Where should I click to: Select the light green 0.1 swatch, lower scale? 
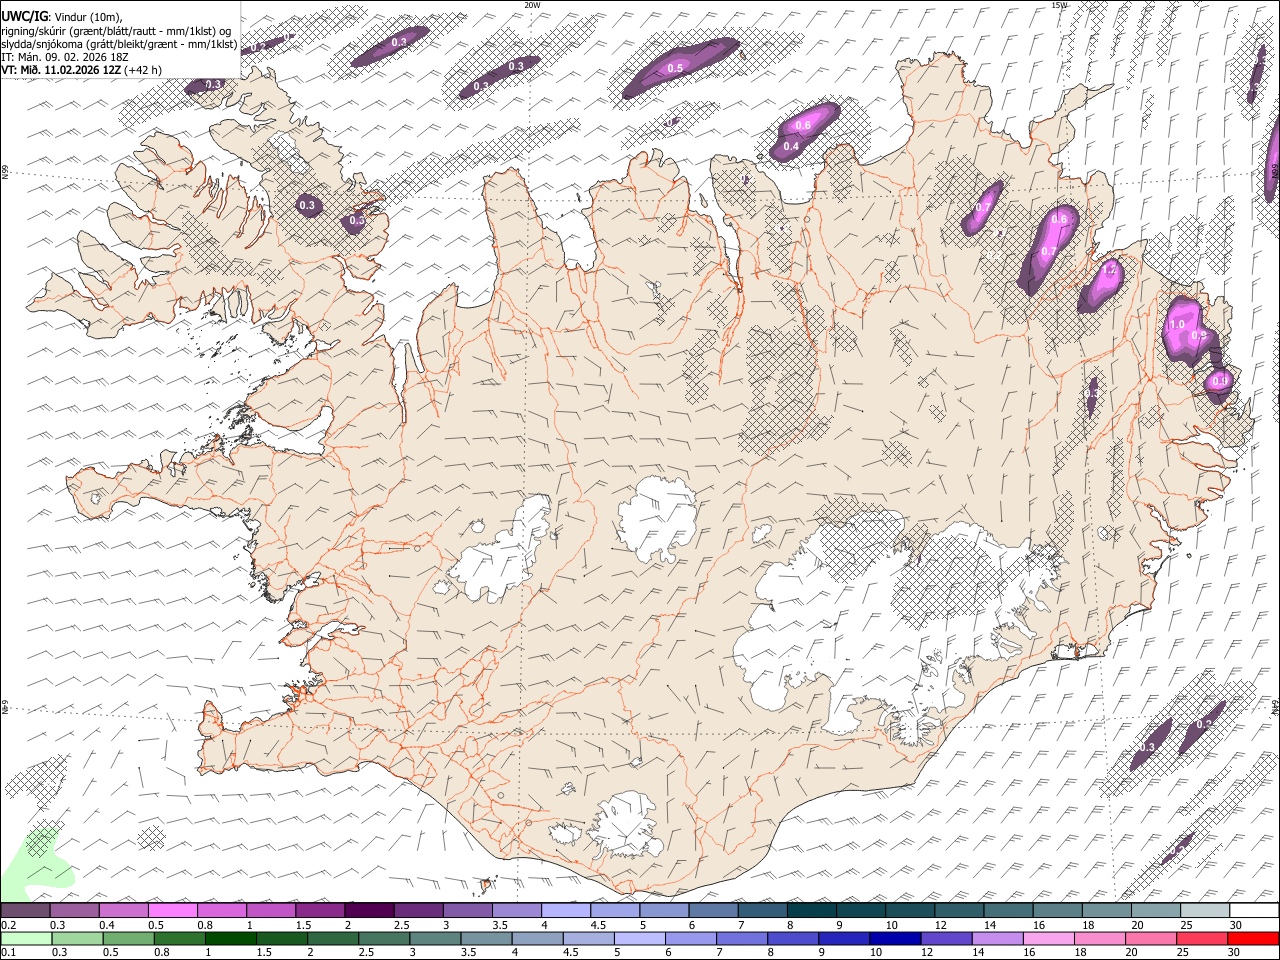pyautogui.click(x=25, y=938)
